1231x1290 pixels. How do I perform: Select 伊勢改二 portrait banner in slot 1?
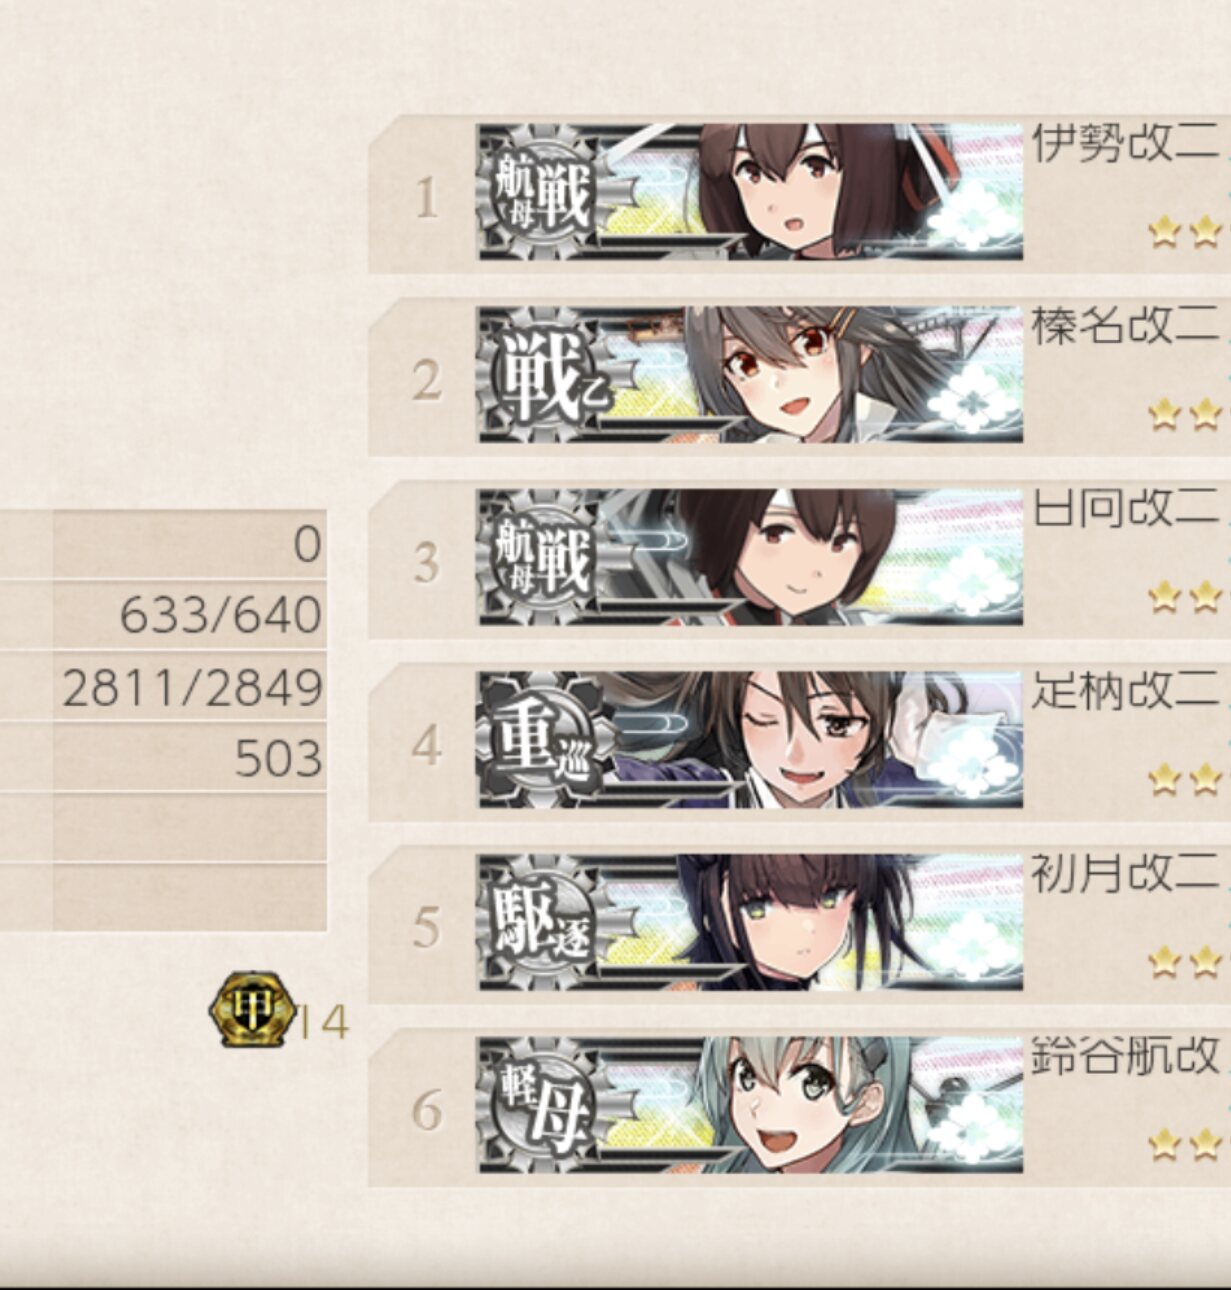[x=750, y=192]
